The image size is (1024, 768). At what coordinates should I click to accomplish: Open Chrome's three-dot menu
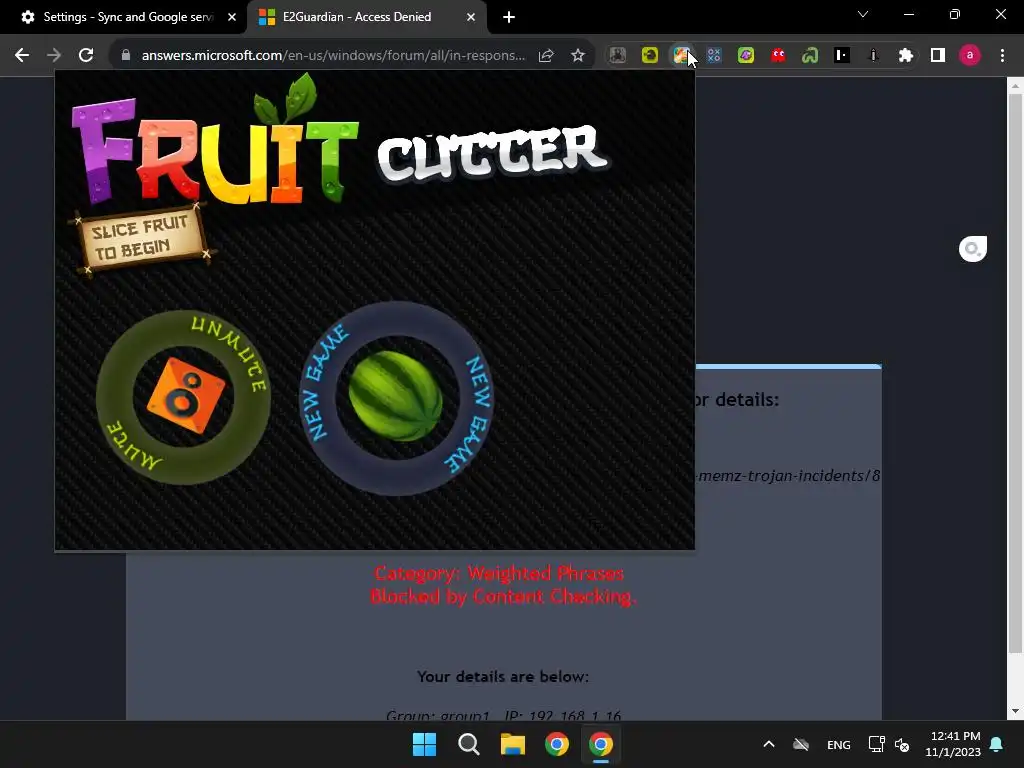1002,56
